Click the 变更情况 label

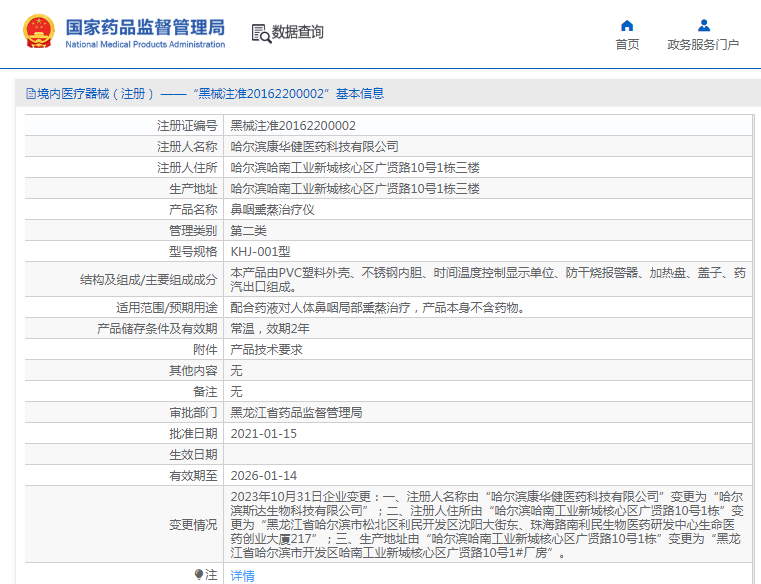point(193,525)
